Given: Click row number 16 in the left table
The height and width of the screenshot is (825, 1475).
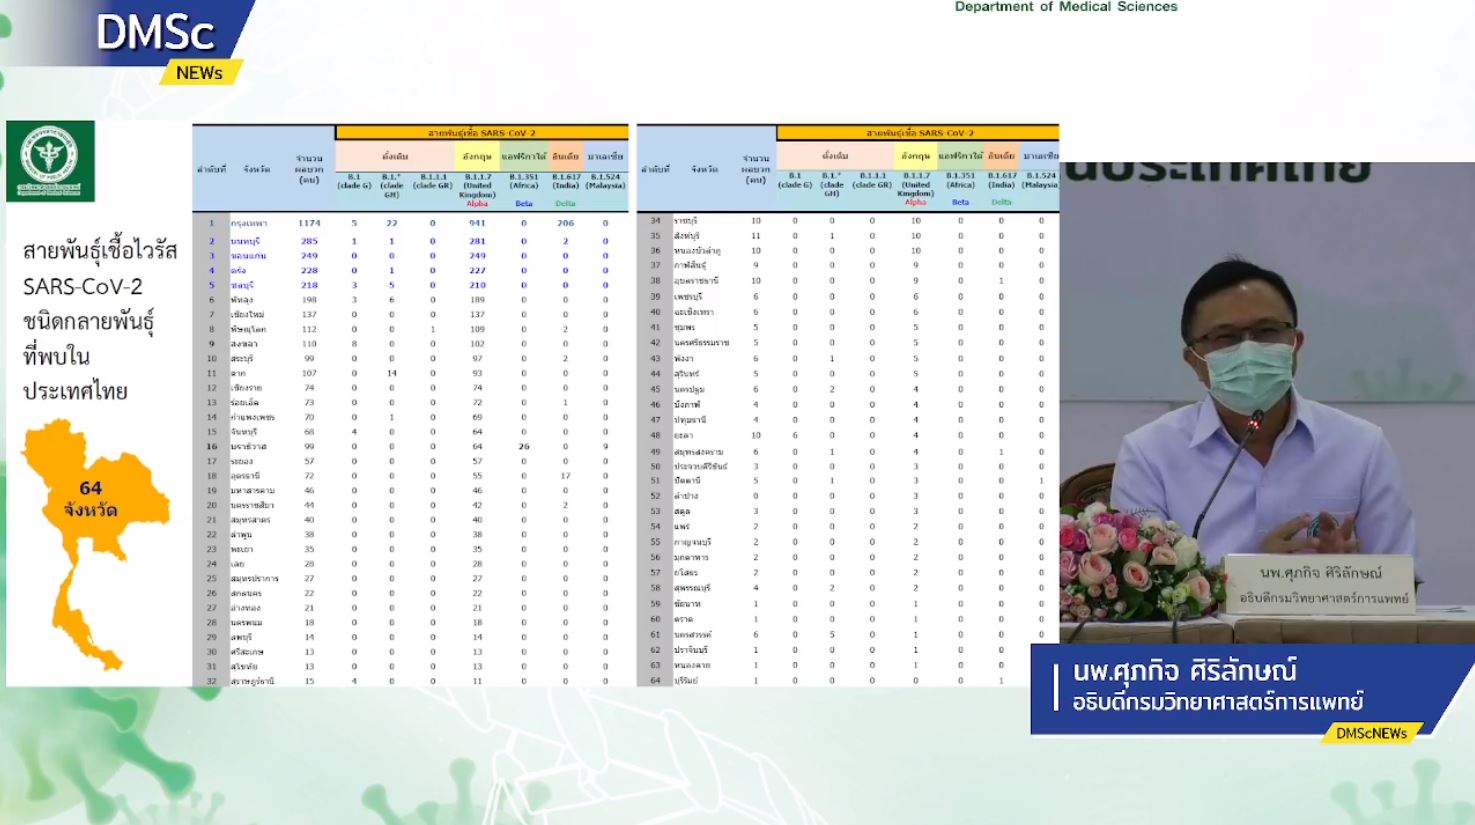Looking at the screenshot, I should 212,447.
